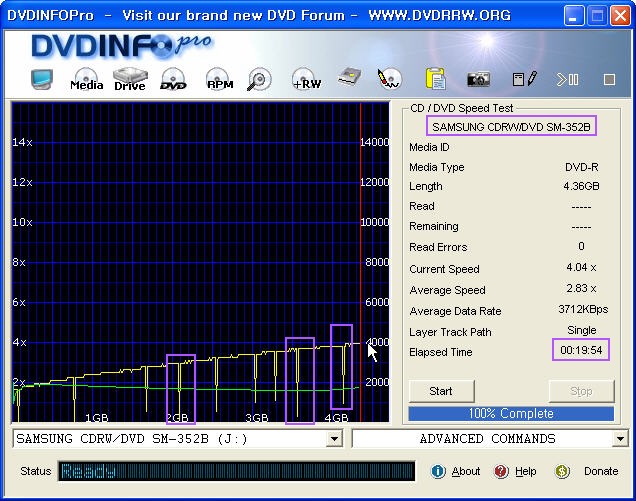This screenshot has height=501, width=636.
Task: Open the Media info tool
Action: click(86, 79)
